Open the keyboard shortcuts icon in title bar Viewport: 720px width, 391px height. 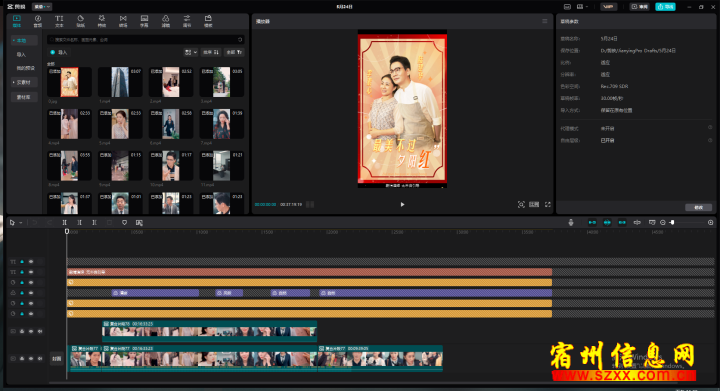567,7
